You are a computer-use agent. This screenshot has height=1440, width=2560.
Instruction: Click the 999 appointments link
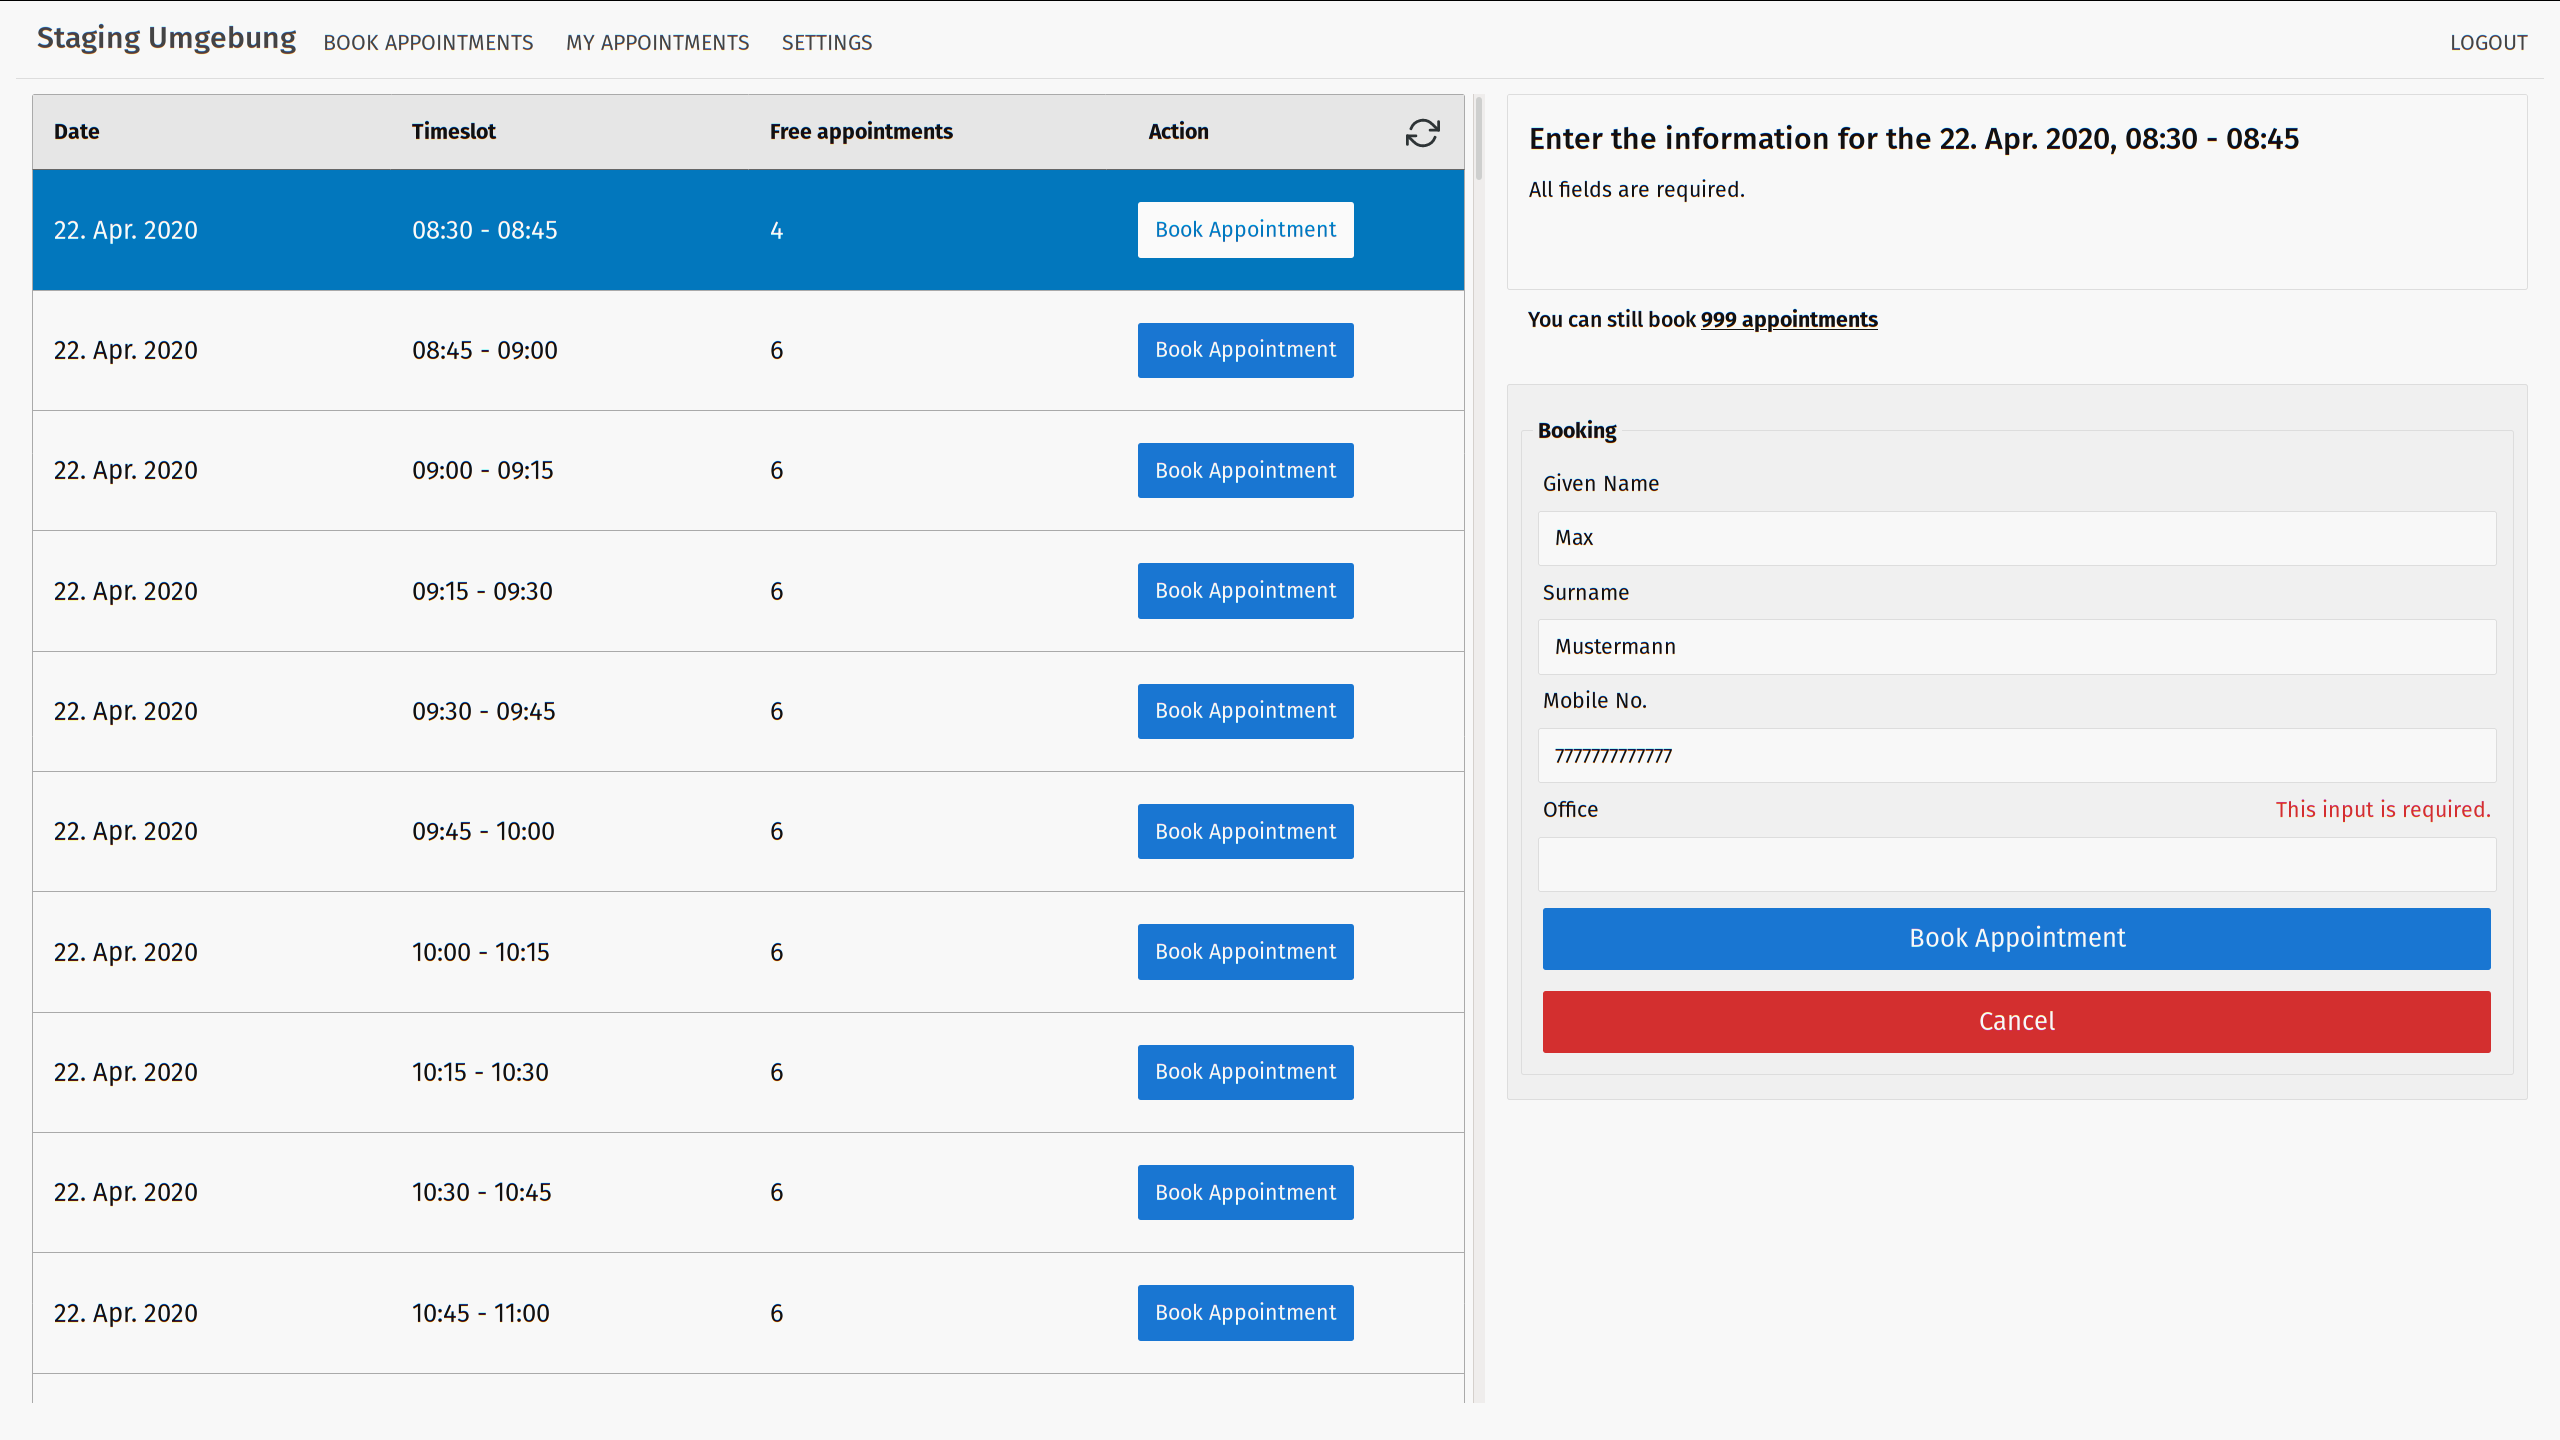tap(1789, 320)
